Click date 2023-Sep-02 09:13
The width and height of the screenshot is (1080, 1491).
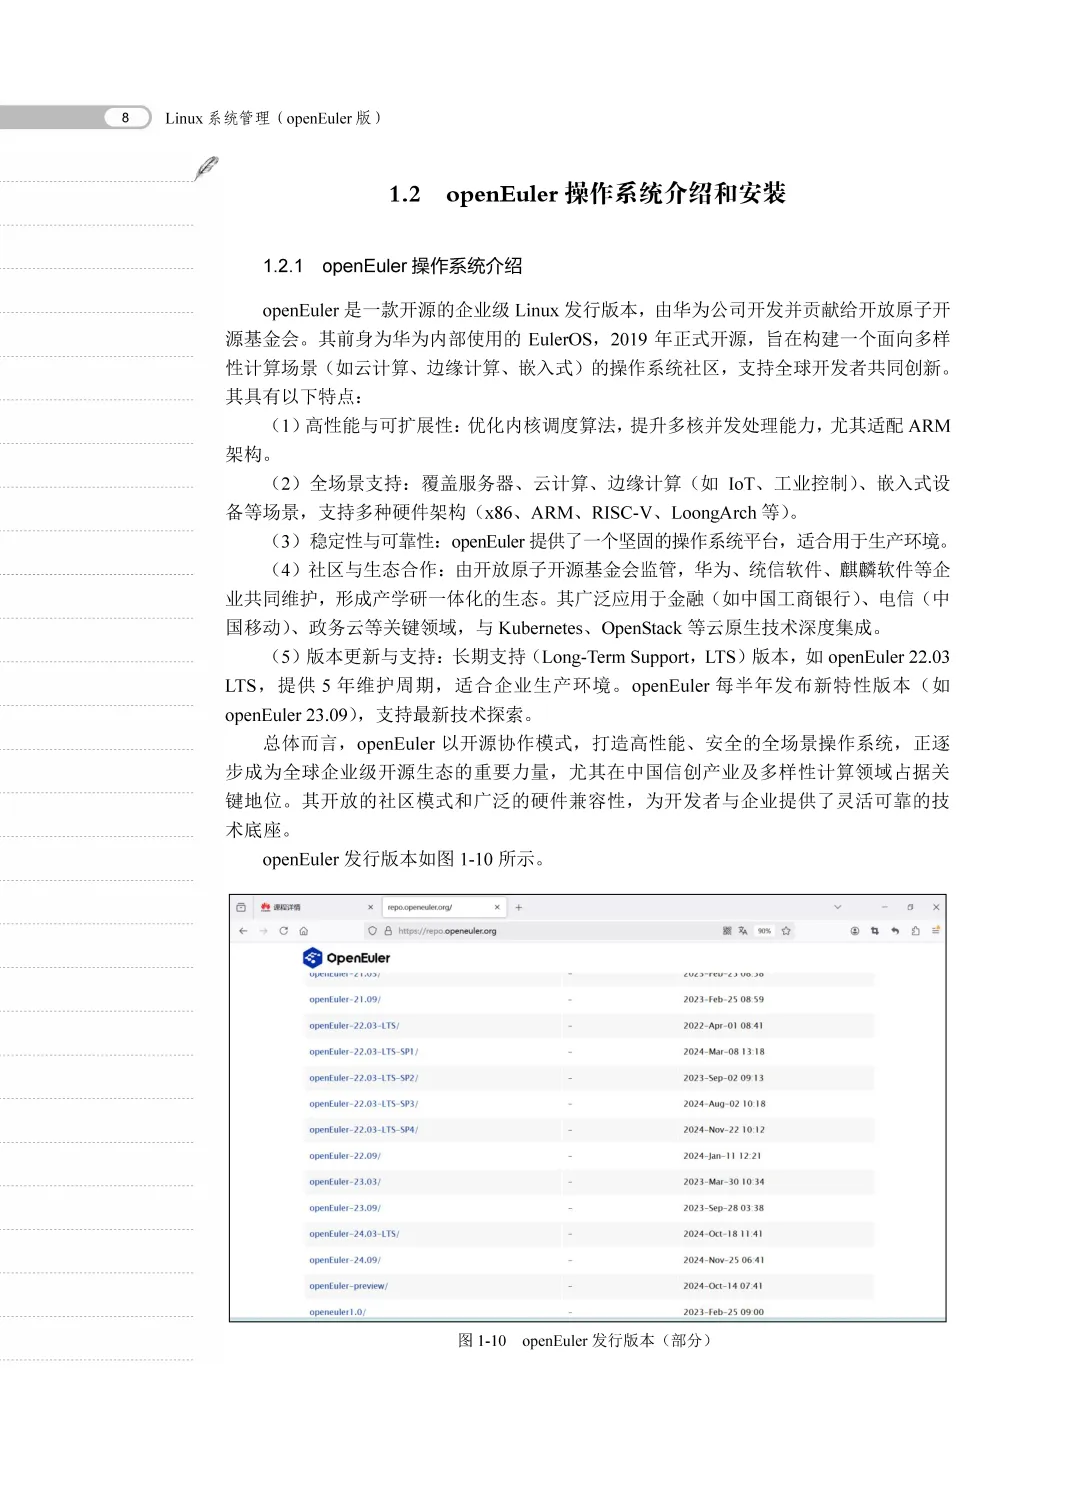click(724, 1078)
